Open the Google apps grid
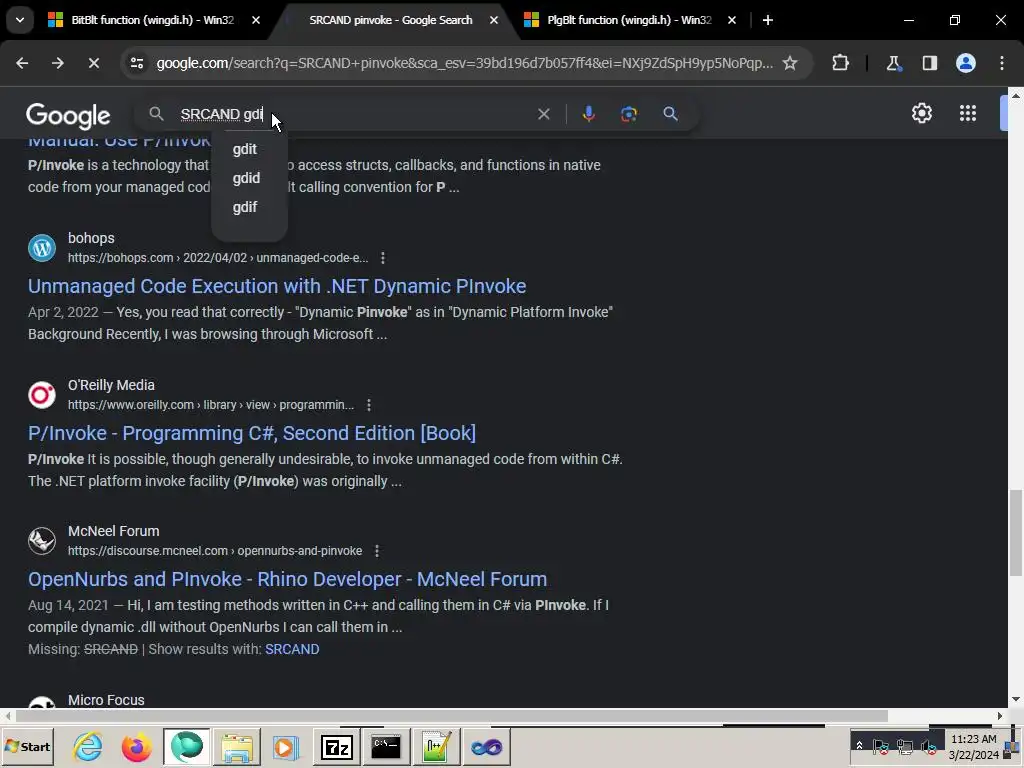 tap(968, 113)
